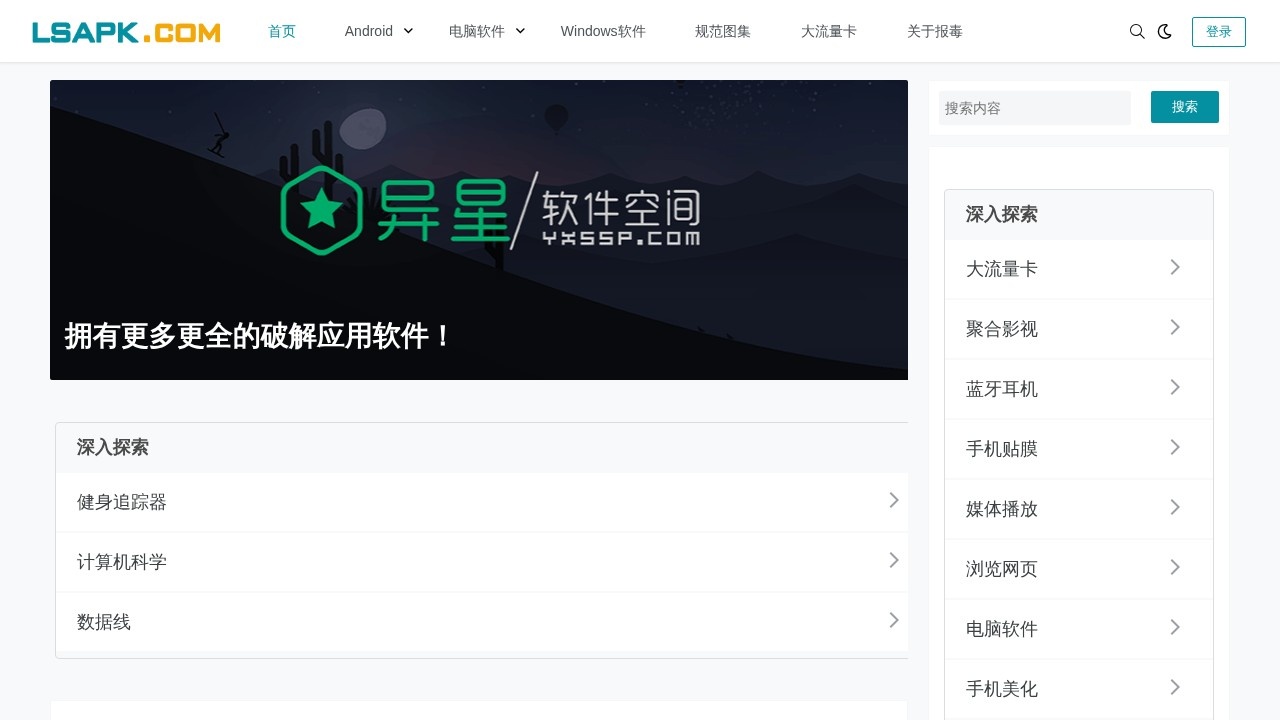The width and height of the screenshot is (1280, 720).
Task: Click the chevron beside 数据线
Action: 894,620
